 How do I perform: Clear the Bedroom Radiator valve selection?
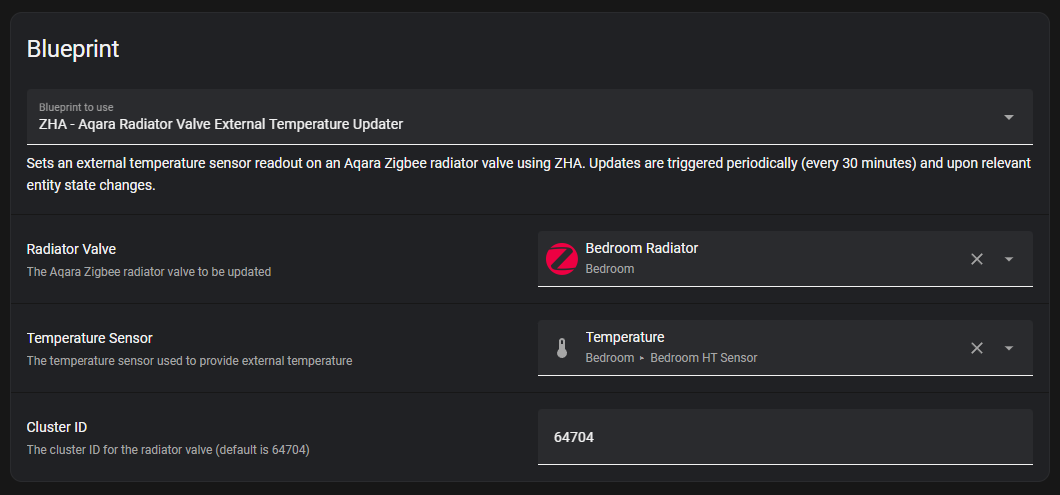(977, 259)
